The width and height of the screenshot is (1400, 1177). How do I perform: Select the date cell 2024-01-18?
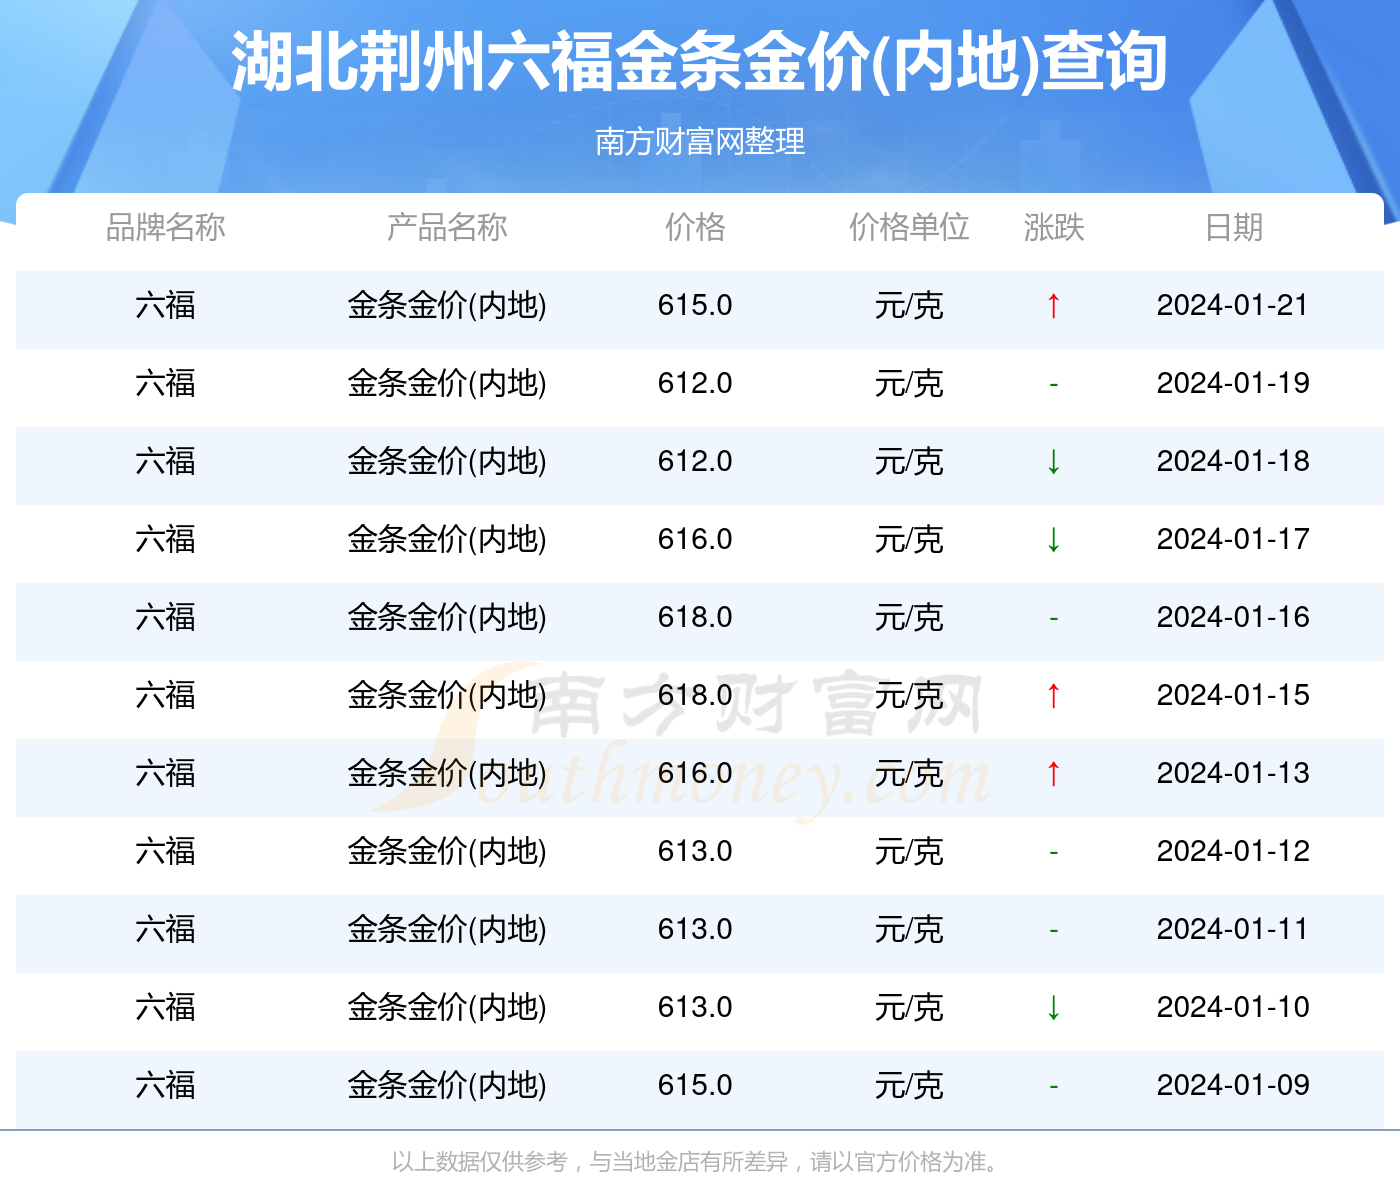[1233, 461]
